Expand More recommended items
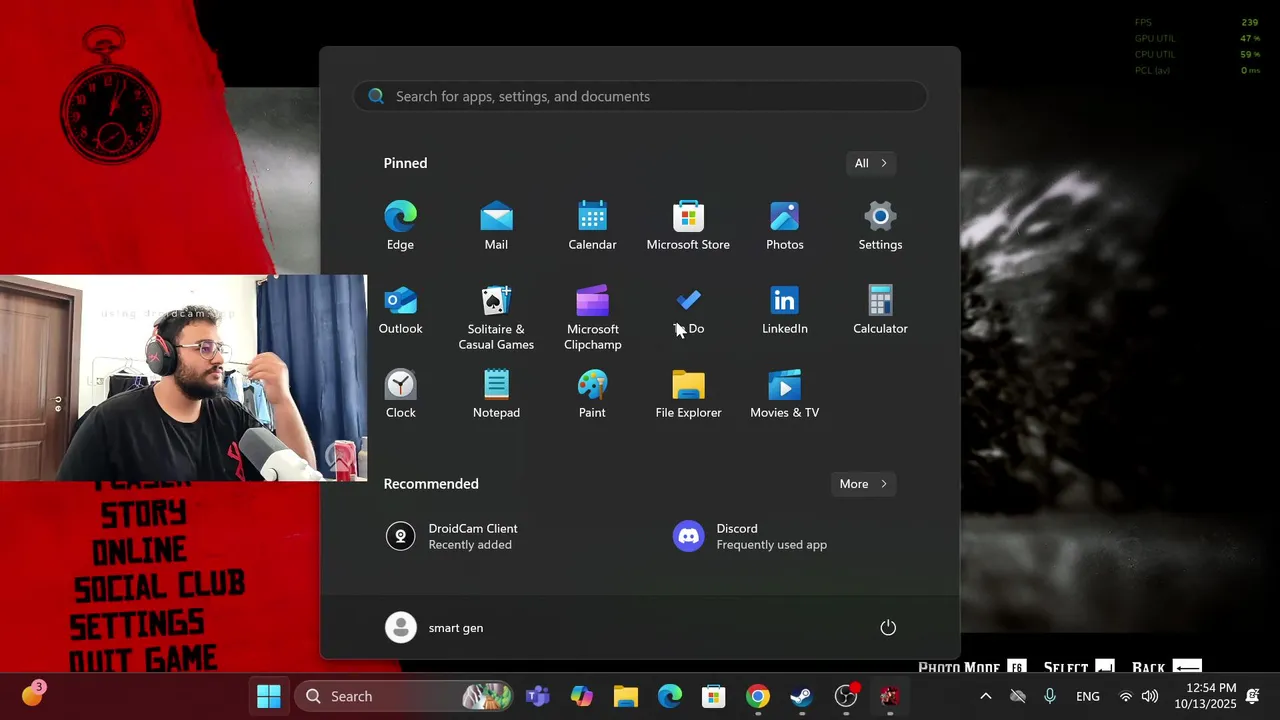1280x720 pixels. (863, 484)
